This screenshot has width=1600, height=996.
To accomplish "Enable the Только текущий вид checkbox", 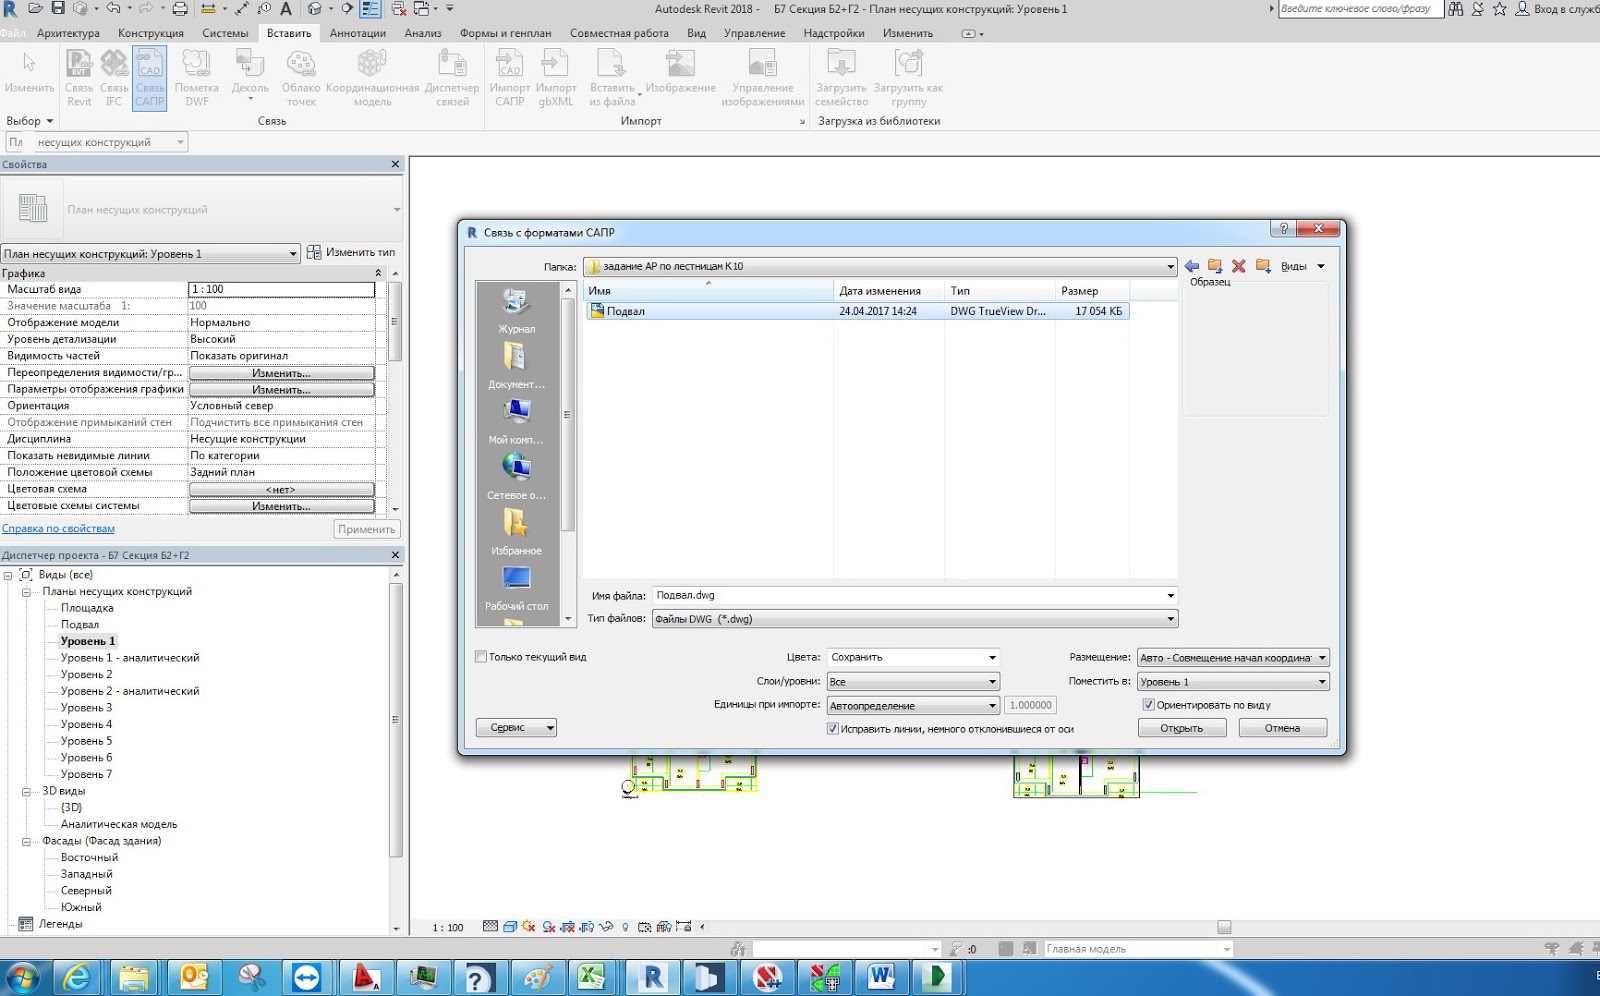I will pos(481,657).
